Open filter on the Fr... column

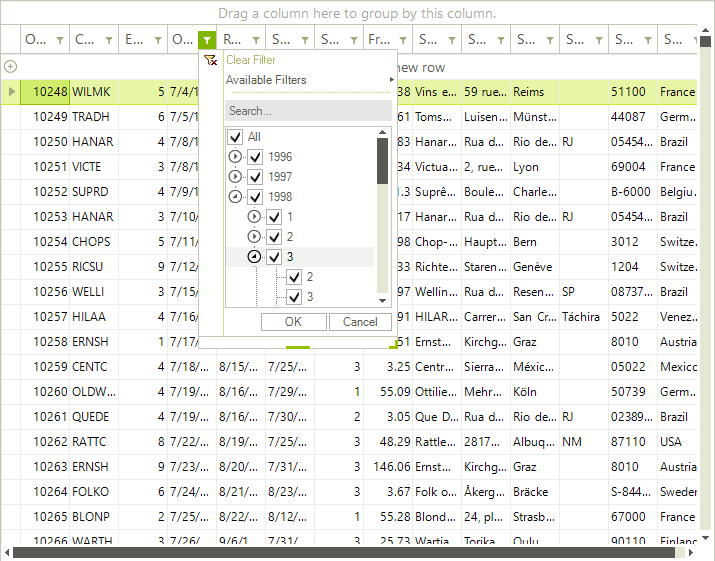403,40
